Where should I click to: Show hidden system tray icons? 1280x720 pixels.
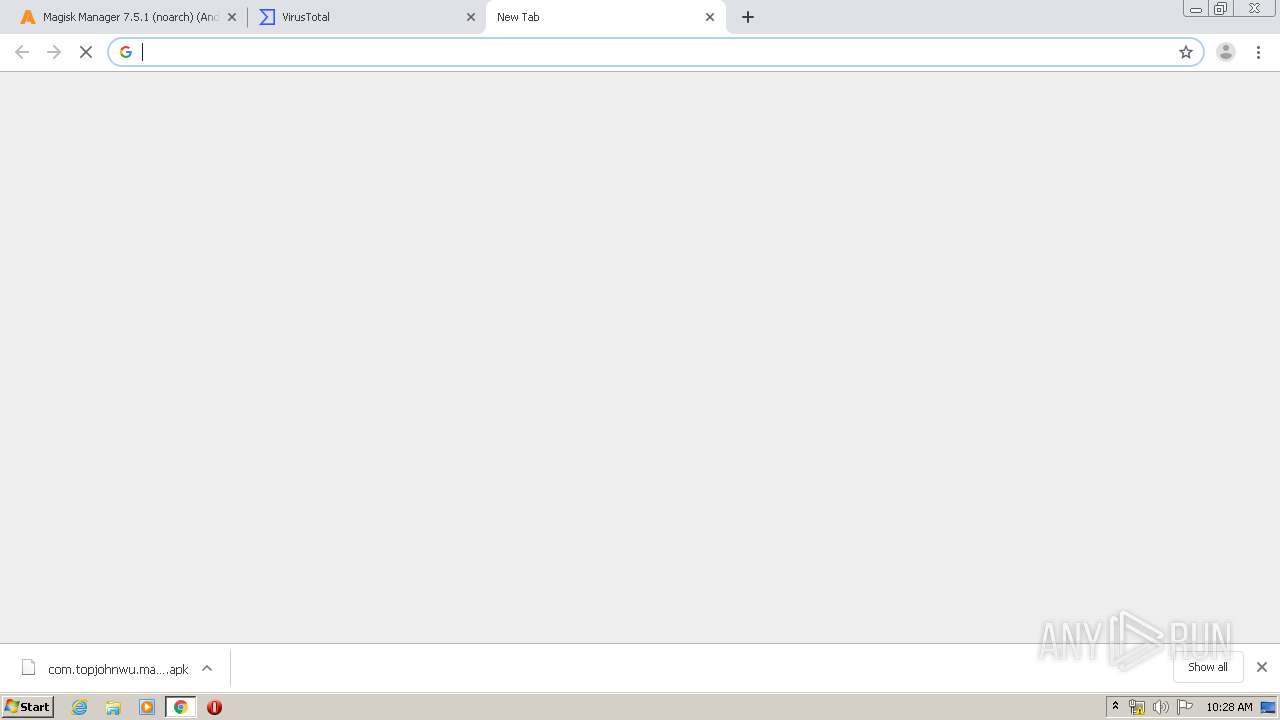click(x=1116, y=707)
